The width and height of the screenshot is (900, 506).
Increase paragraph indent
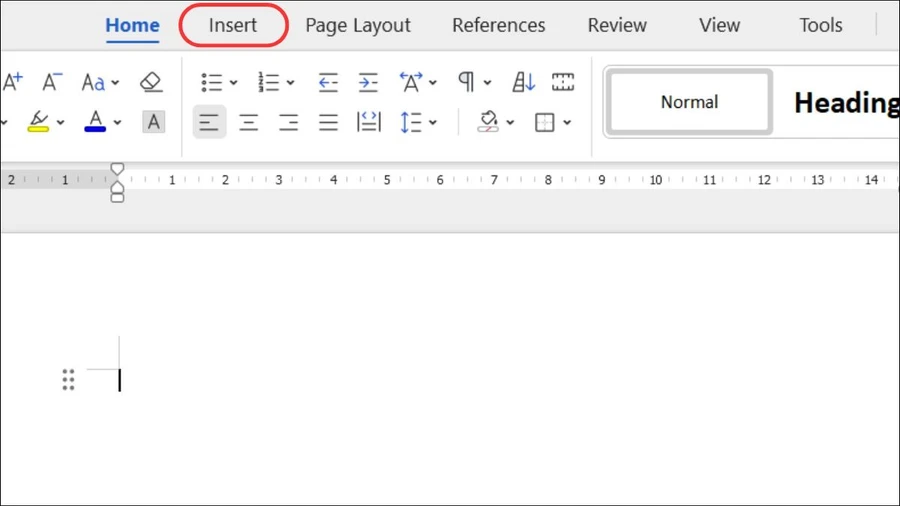pyautogui.click(x=368, y=83)
